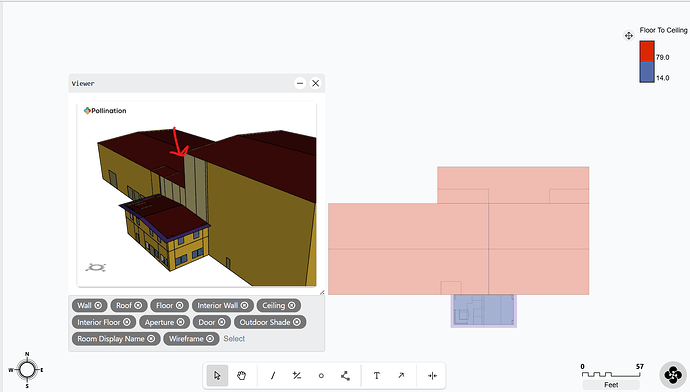The height and width of the screenshot is (392, 690).
Task: Remove the Wall filter chip
Action: (98, 305)
